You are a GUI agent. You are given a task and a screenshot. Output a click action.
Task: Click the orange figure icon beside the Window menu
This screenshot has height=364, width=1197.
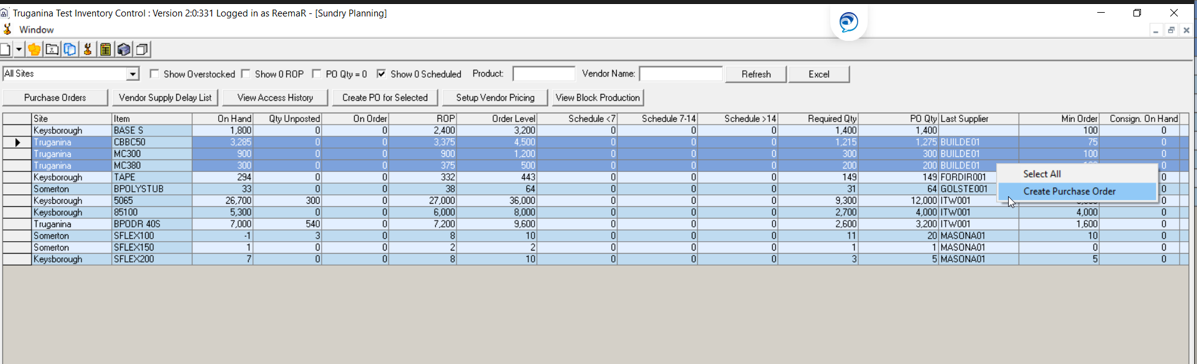pyautogui.click(x=8, y=29)
